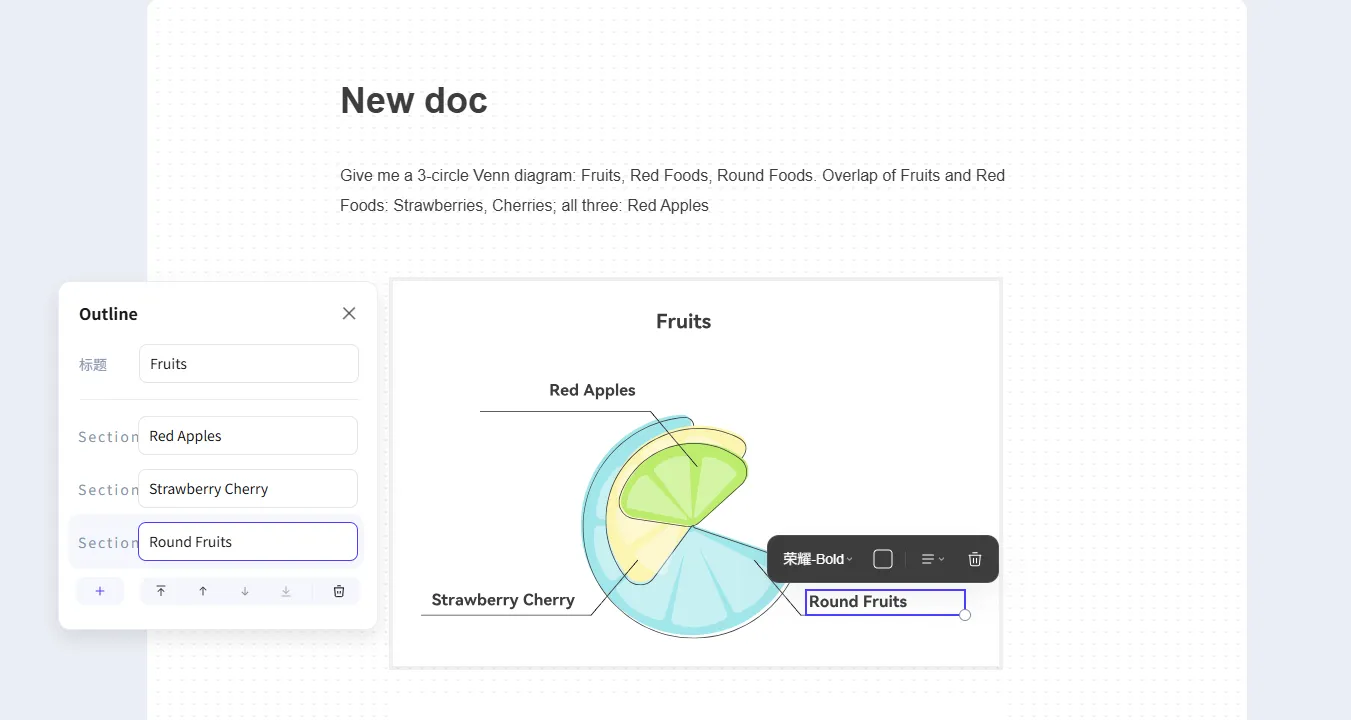Select the Red Apples diagram label

[592, 390]
